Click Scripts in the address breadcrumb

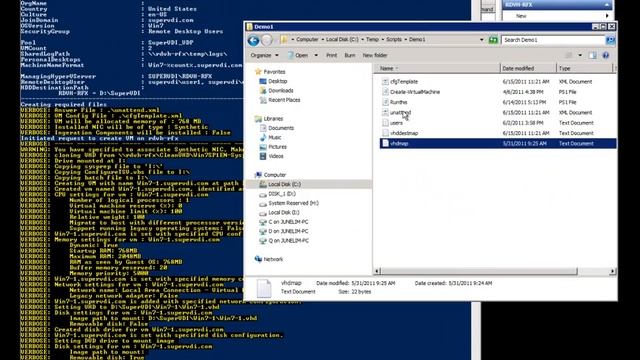click(x=394, y=40)
